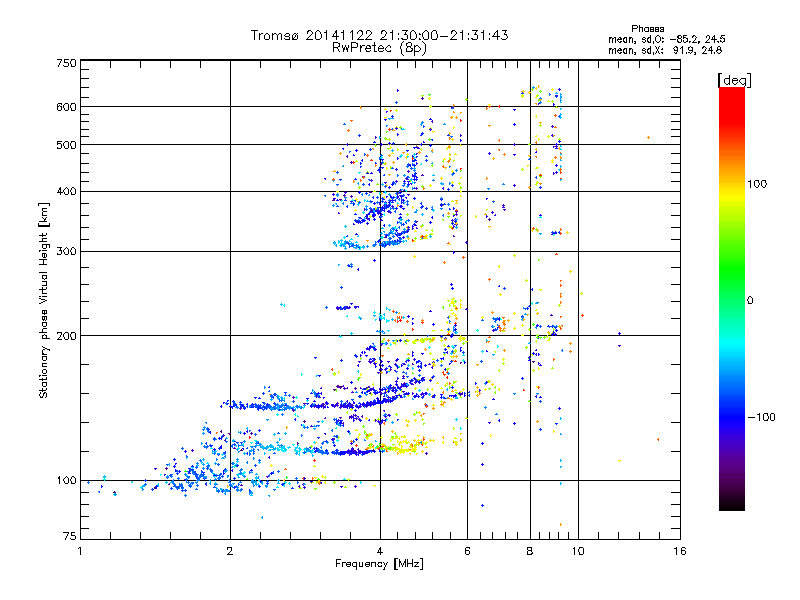Viewport: 800px width, 600px height.
Task: Click the colorbar tick label "100"
Action: 757,184
